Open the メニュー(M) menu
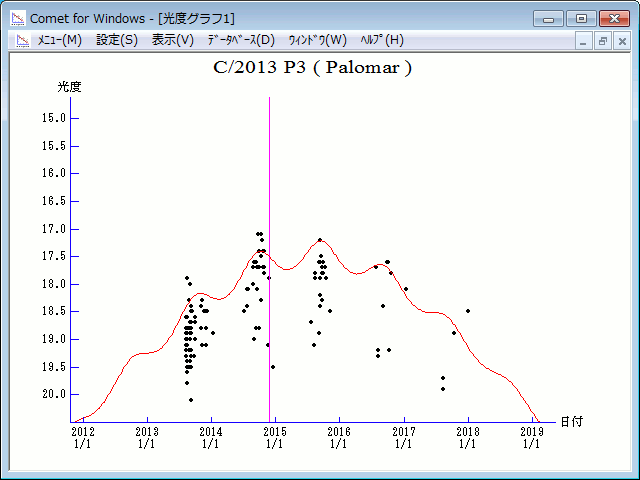 pos(59,40)
